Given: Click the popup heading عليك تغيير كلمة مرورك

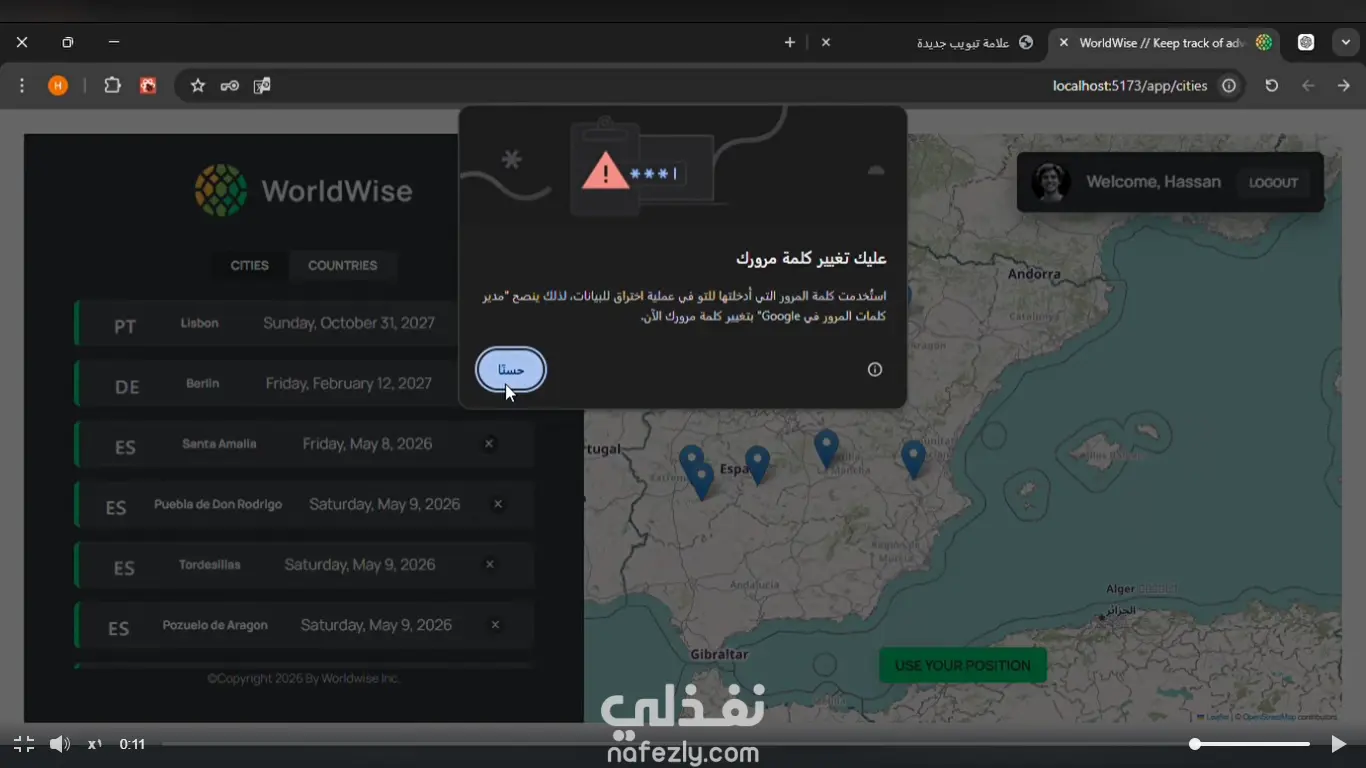Looking at the screenshot, I should pos(811,259).
